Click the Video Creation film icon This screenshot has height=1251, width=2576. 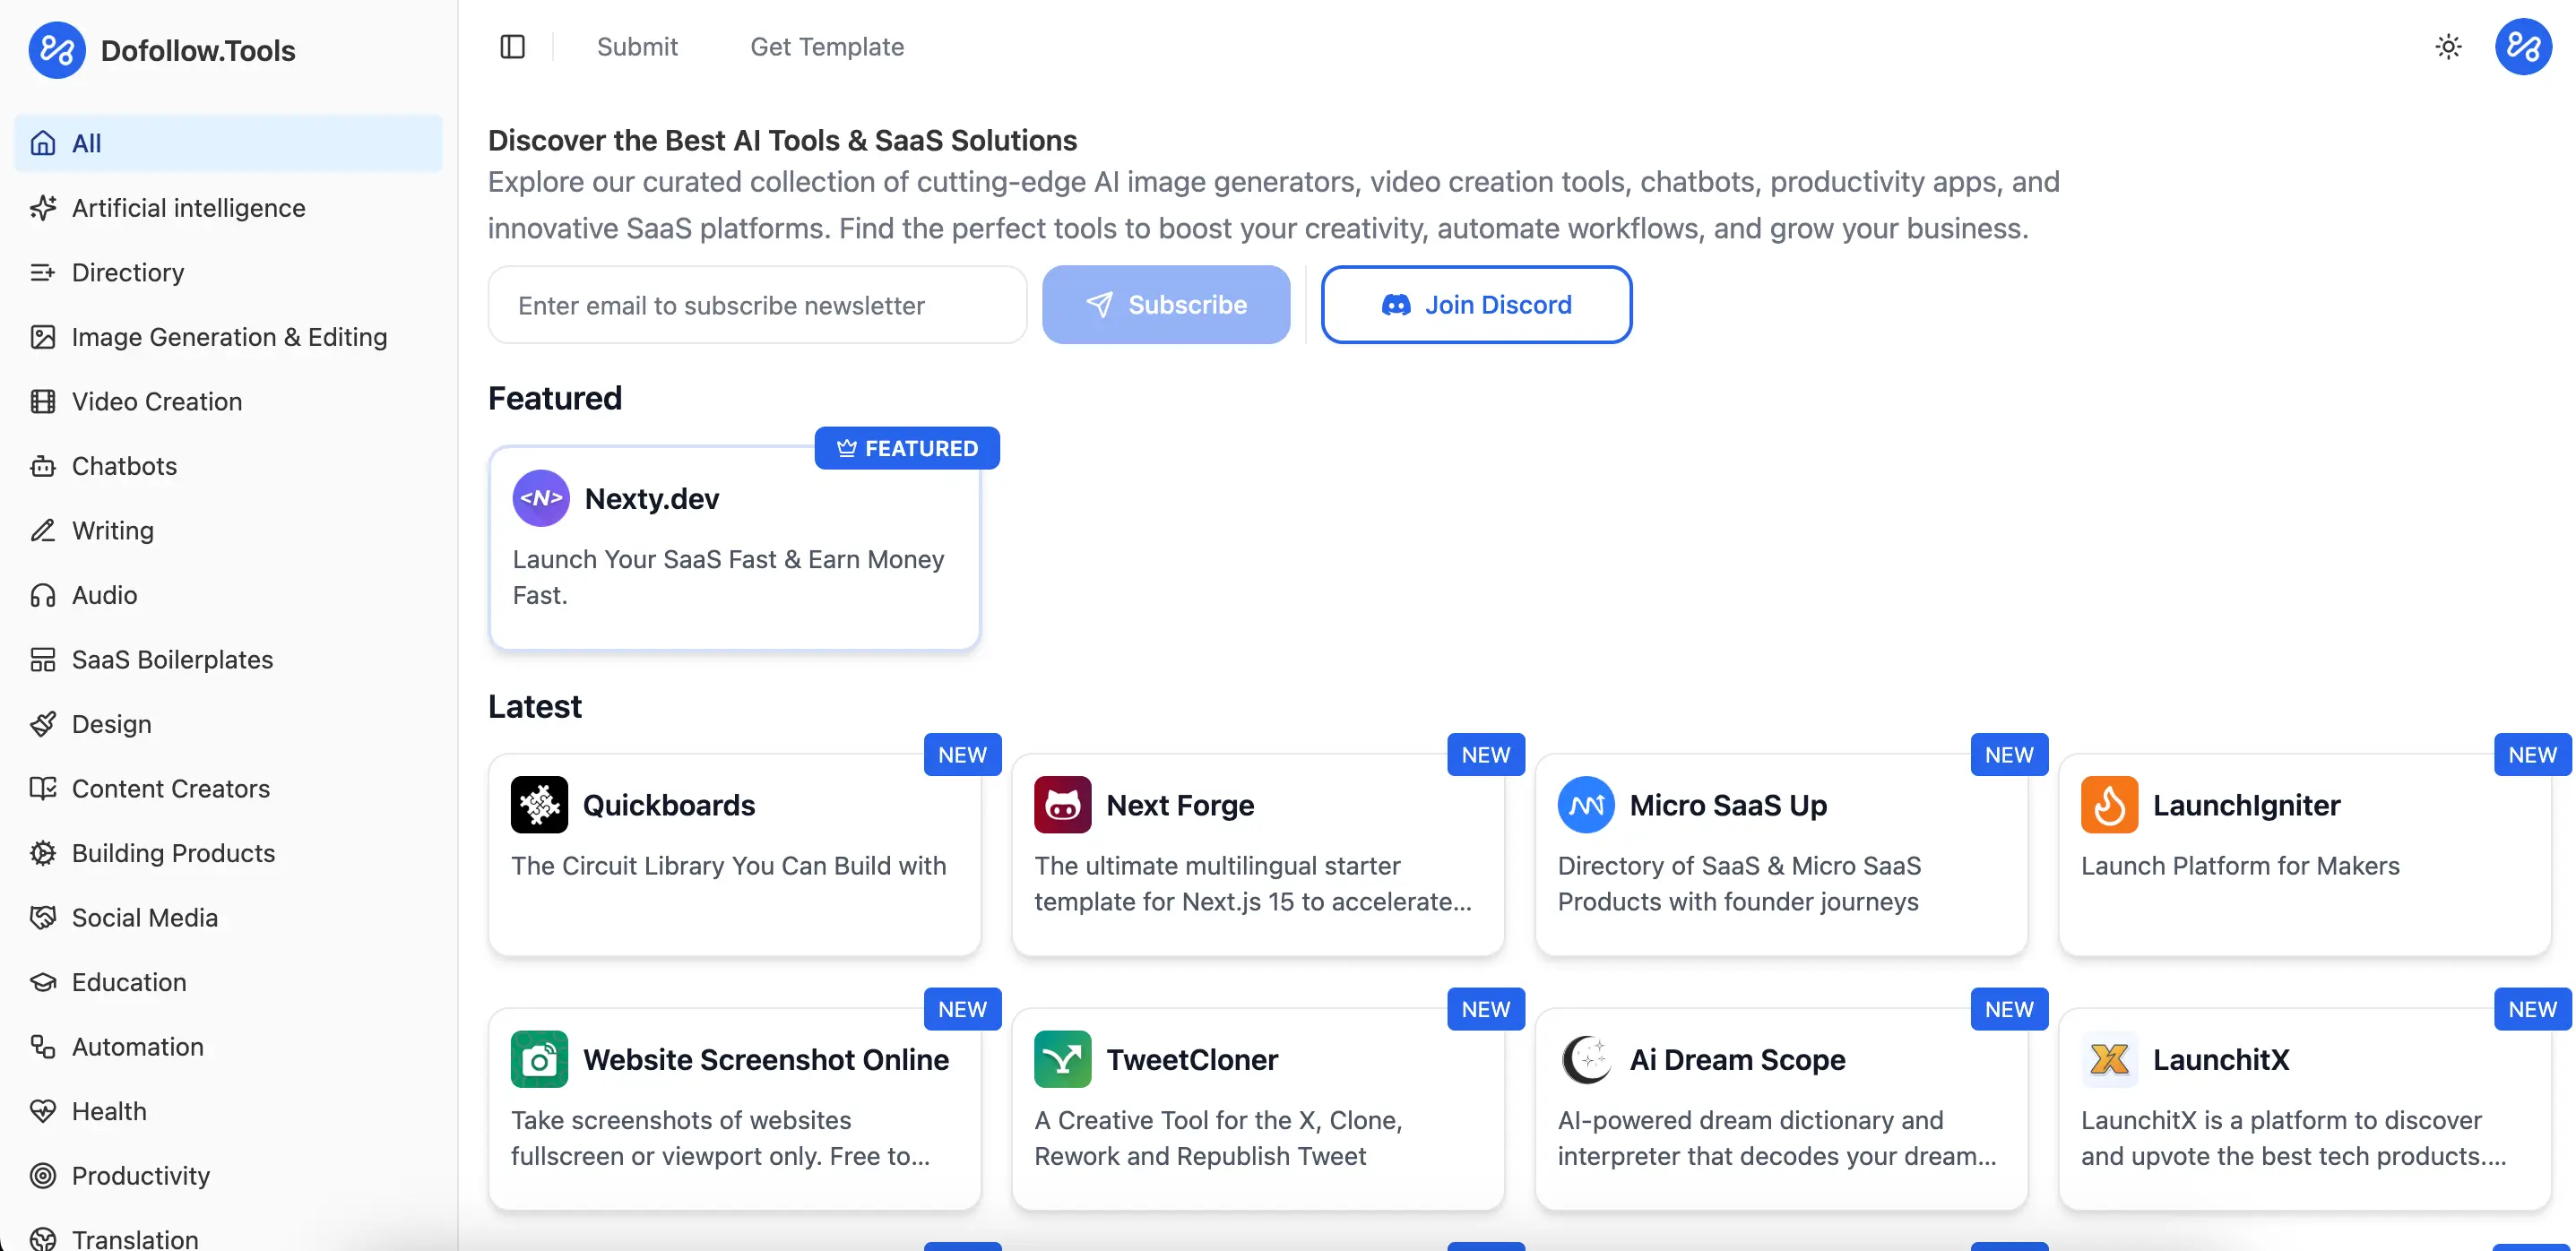pyautogui.click(x=43, y=401)
